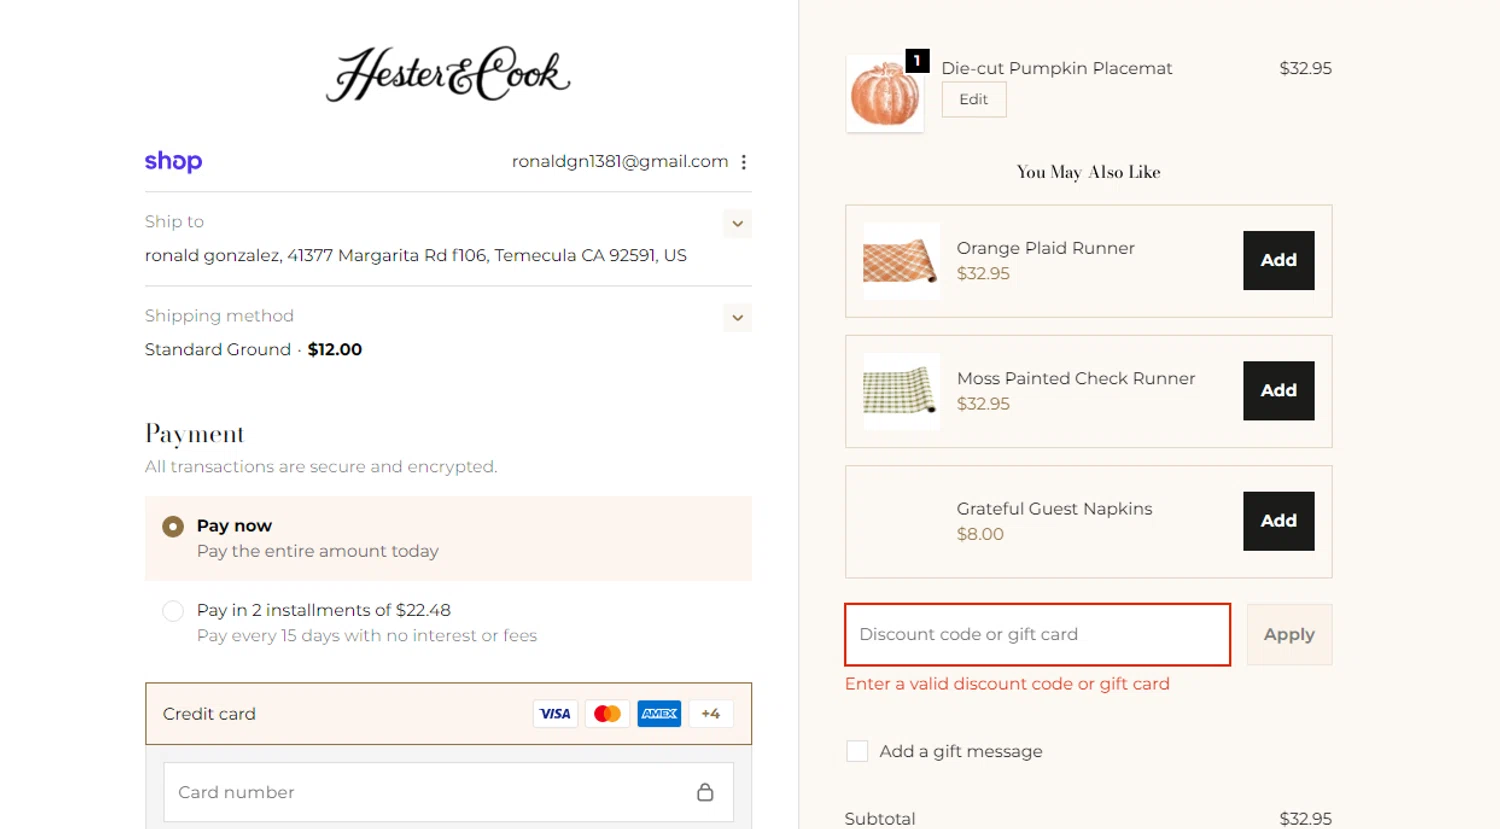Open Moss Painted Check Runner thumbnail
The width and height of the screenshot is (1500, 829).
[x=901, y=391]
